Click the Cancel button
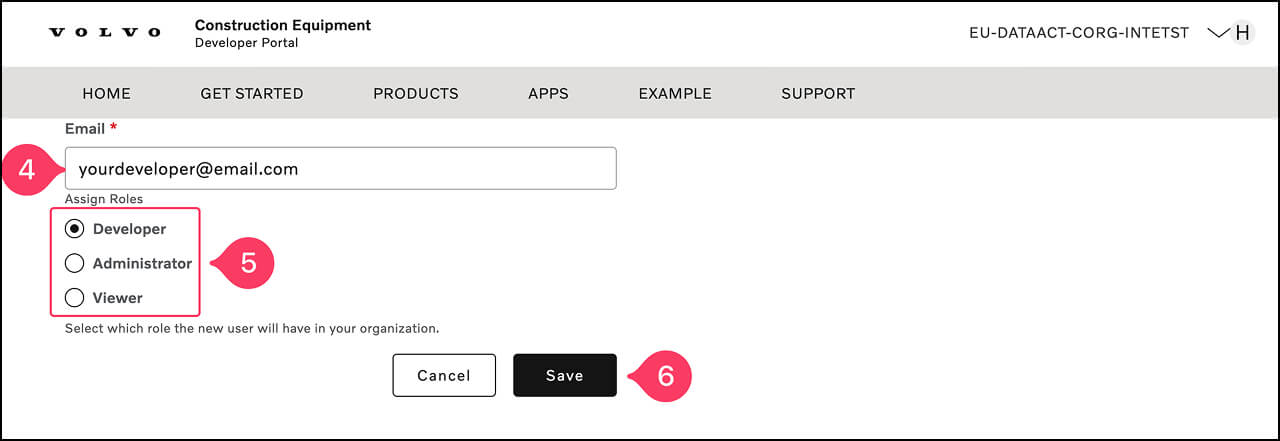The height and width of the screenshot is (441, 1280). (444, 376)
